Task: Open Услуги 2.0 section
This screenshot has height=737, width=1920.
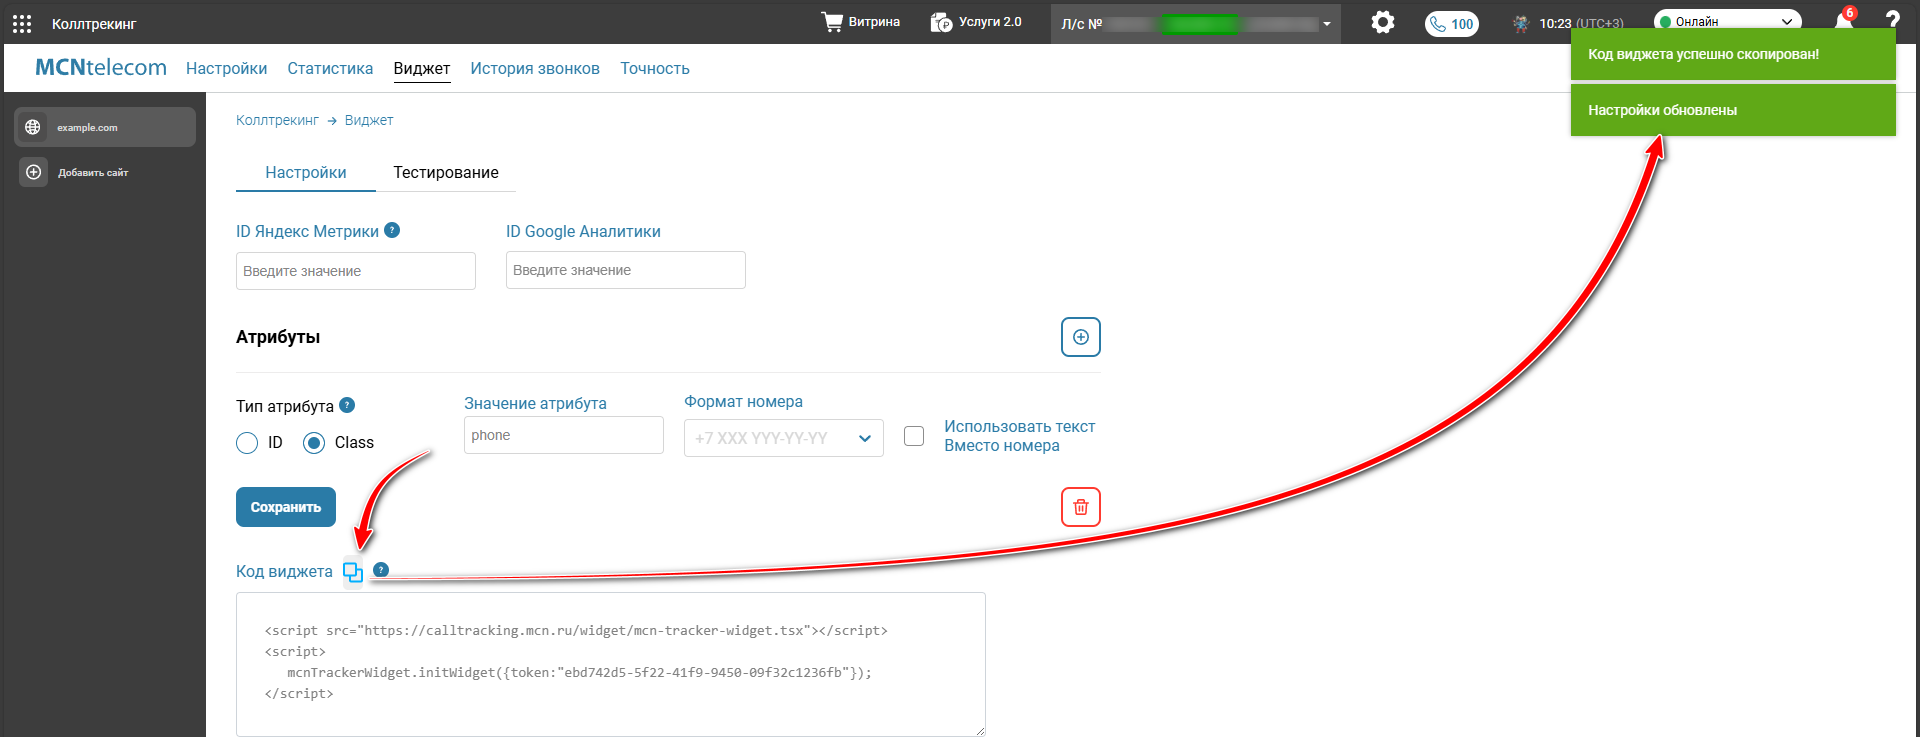Action: click(x=976, y=22)
